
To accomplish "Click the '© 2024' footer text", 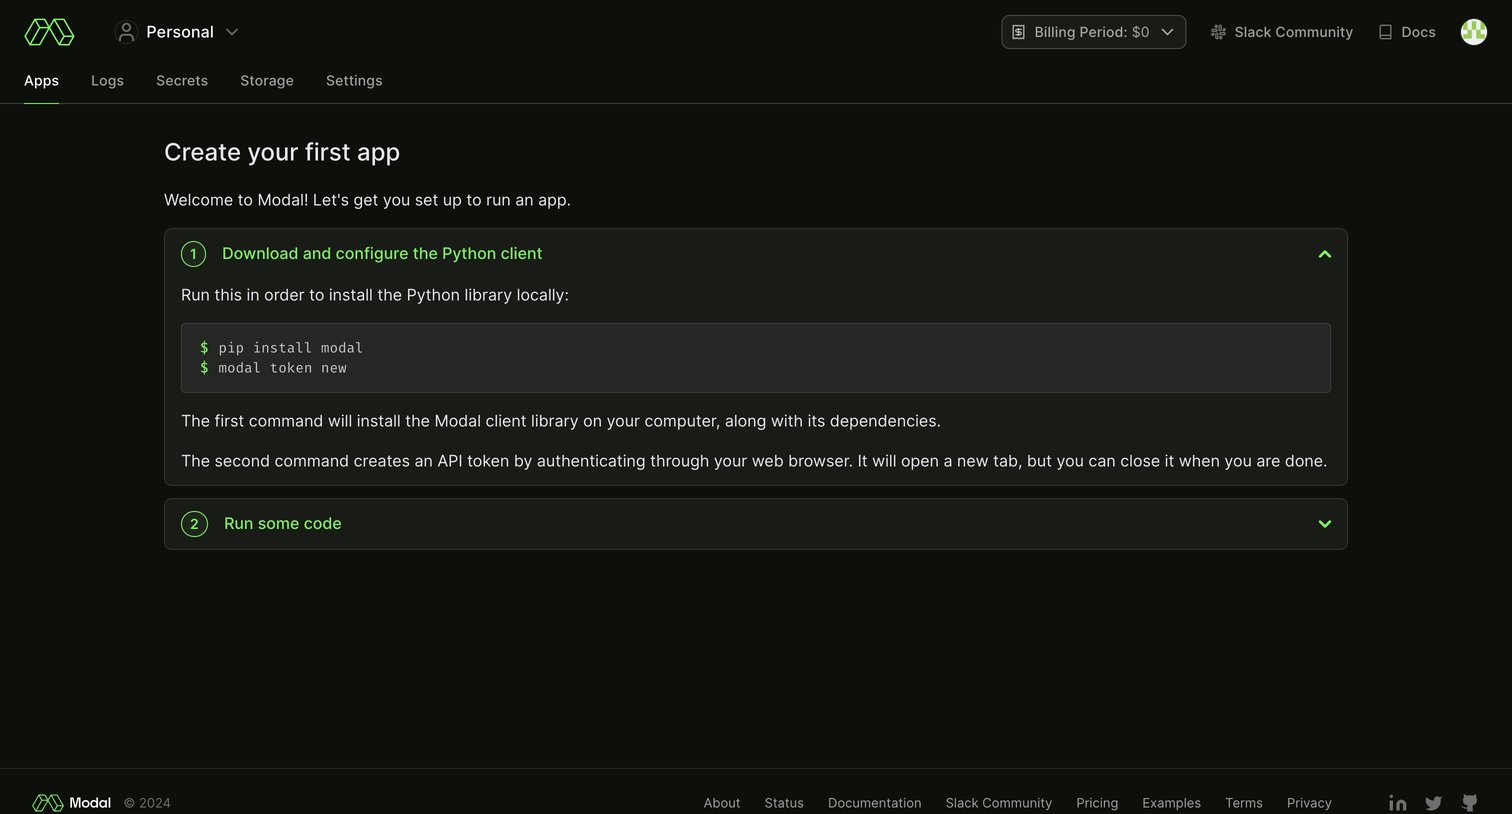I will (x=147, y=803).
